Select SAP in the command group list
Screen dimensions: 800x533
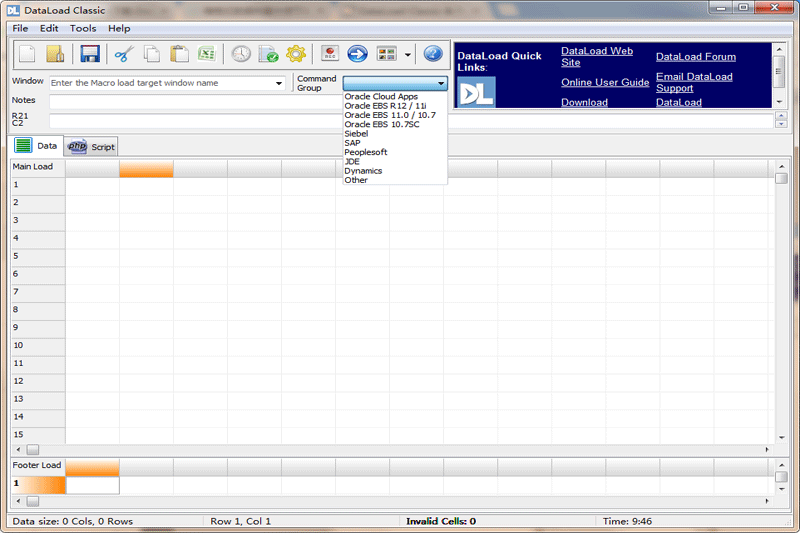coord(352,143)
